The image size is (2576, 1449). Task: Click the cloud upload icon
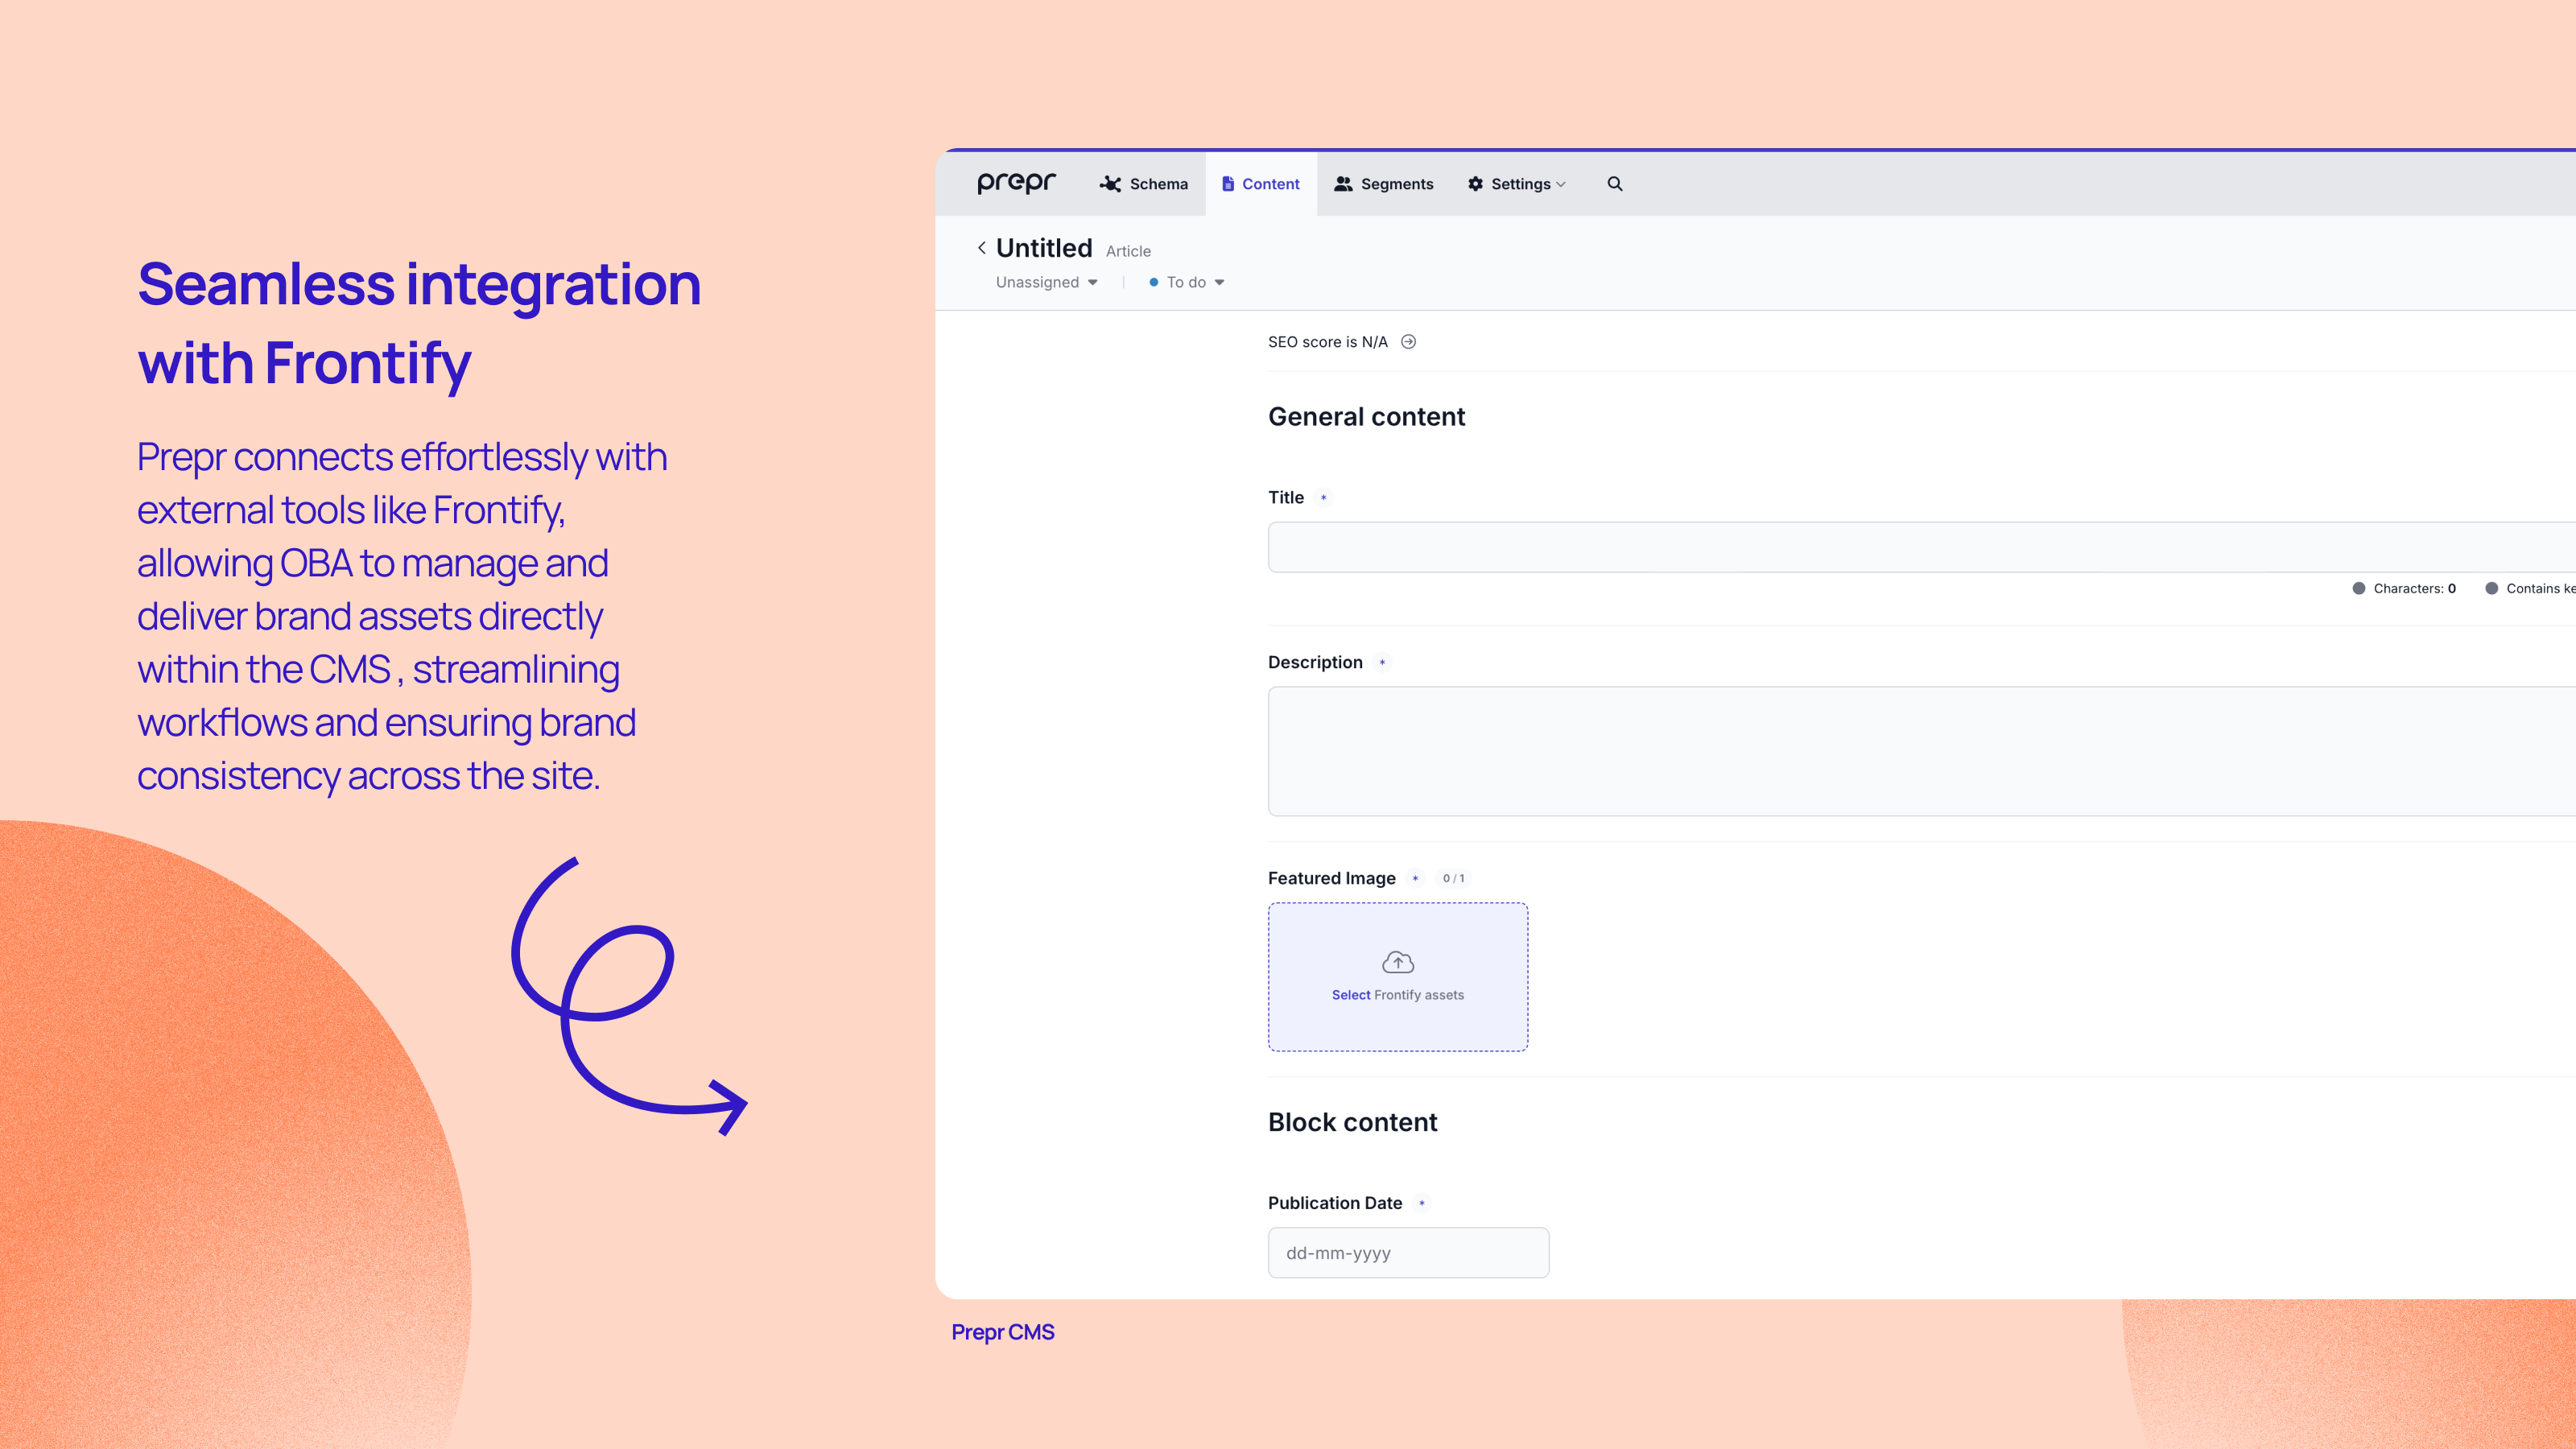point(1398,962)
